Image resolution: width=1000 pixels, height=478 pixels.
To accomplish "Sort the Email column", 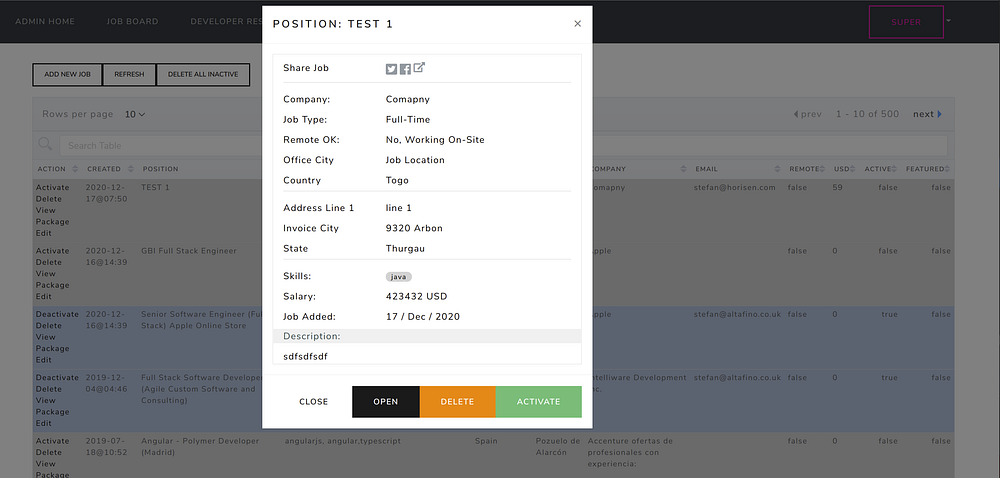I will [x=776, y=169].
